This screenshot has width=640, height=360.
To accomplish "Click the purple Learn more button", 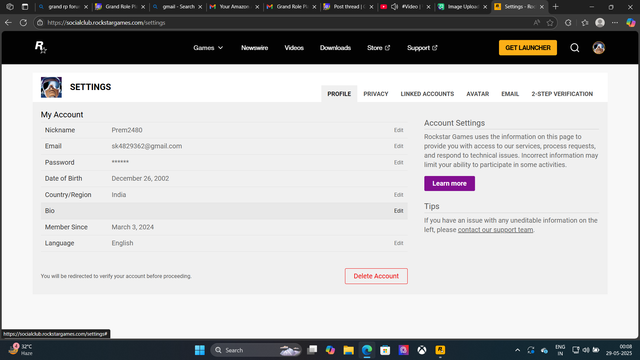I will tap(449, 183).
